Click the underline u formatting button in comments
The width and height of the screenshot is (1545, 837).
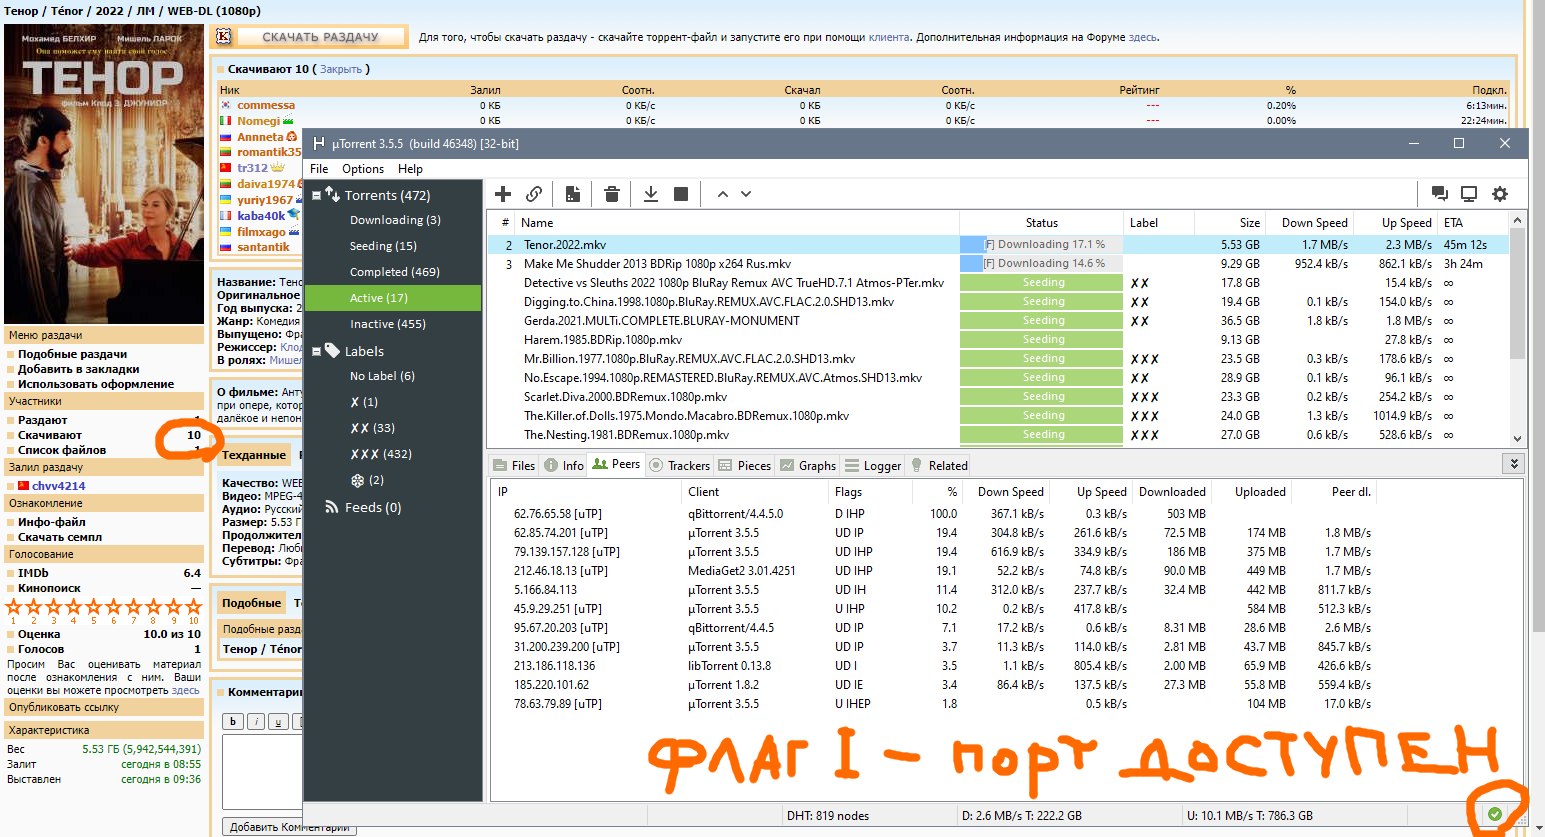[279, 721]
